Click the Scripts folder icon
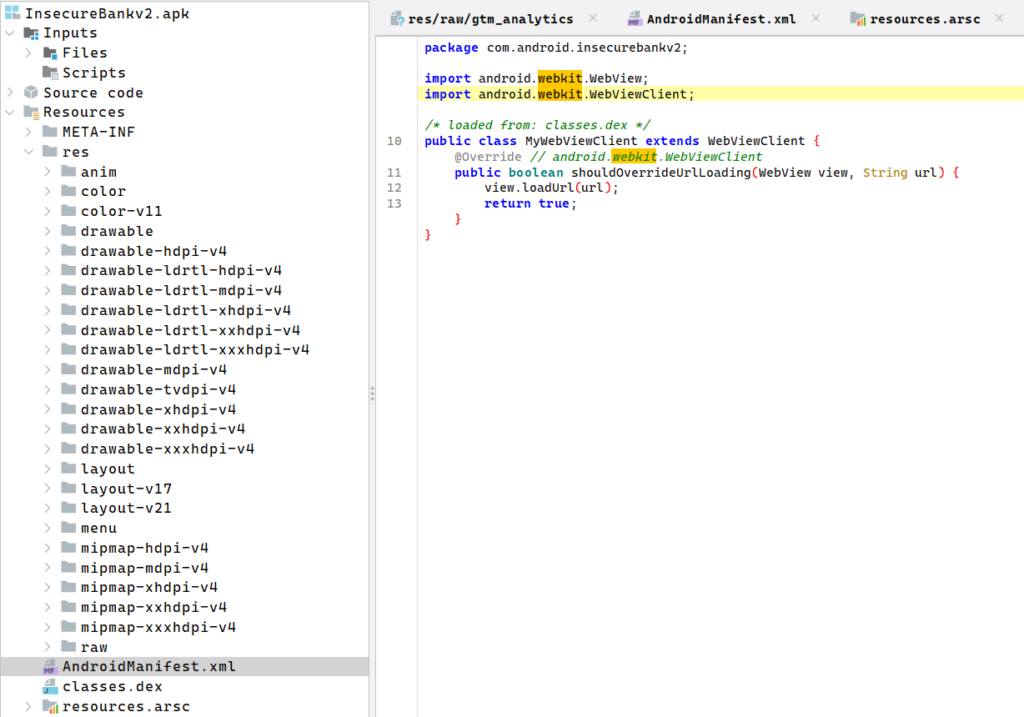 click(x=50, y=73)
